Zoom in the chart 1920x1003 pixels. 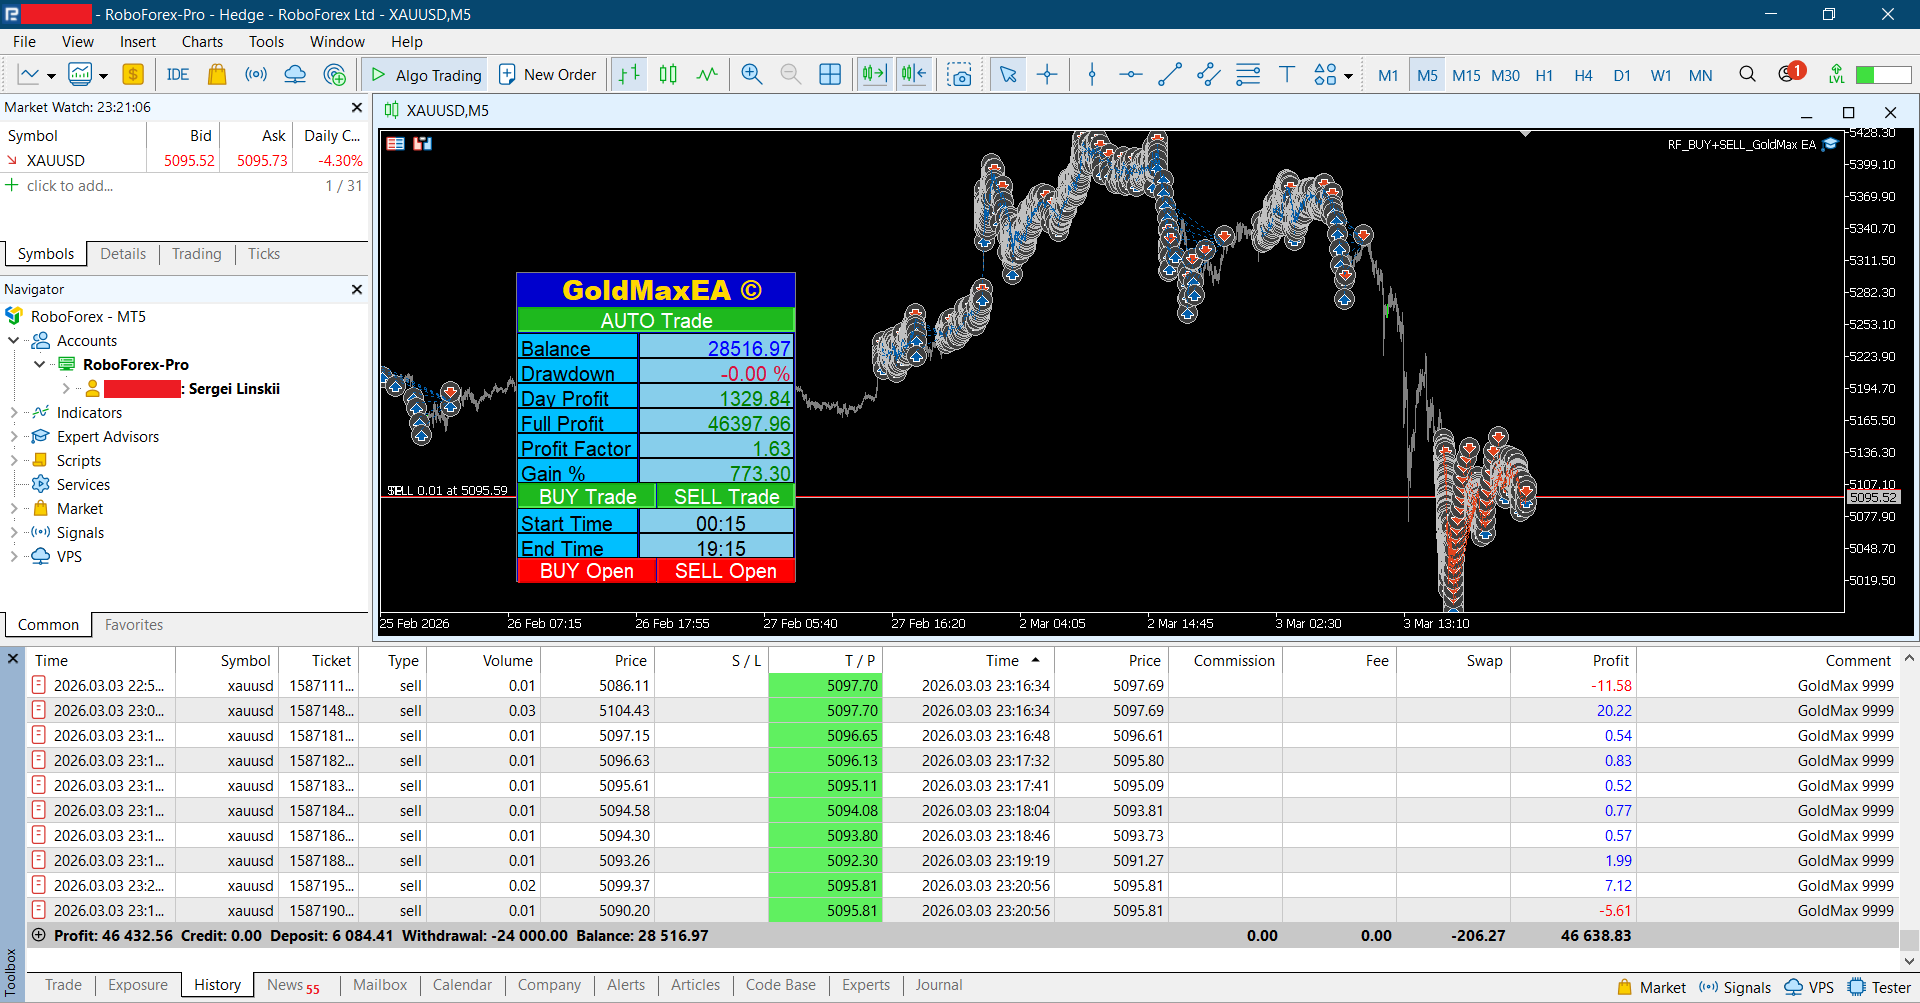752,75
